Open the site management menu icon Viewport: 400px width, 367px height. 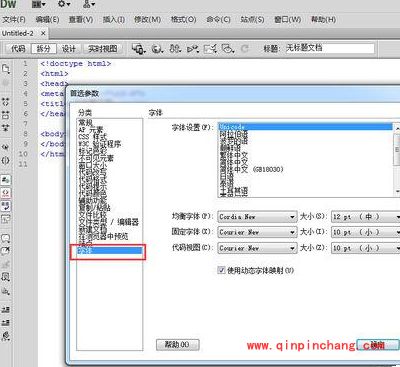[x=89, y=4]
